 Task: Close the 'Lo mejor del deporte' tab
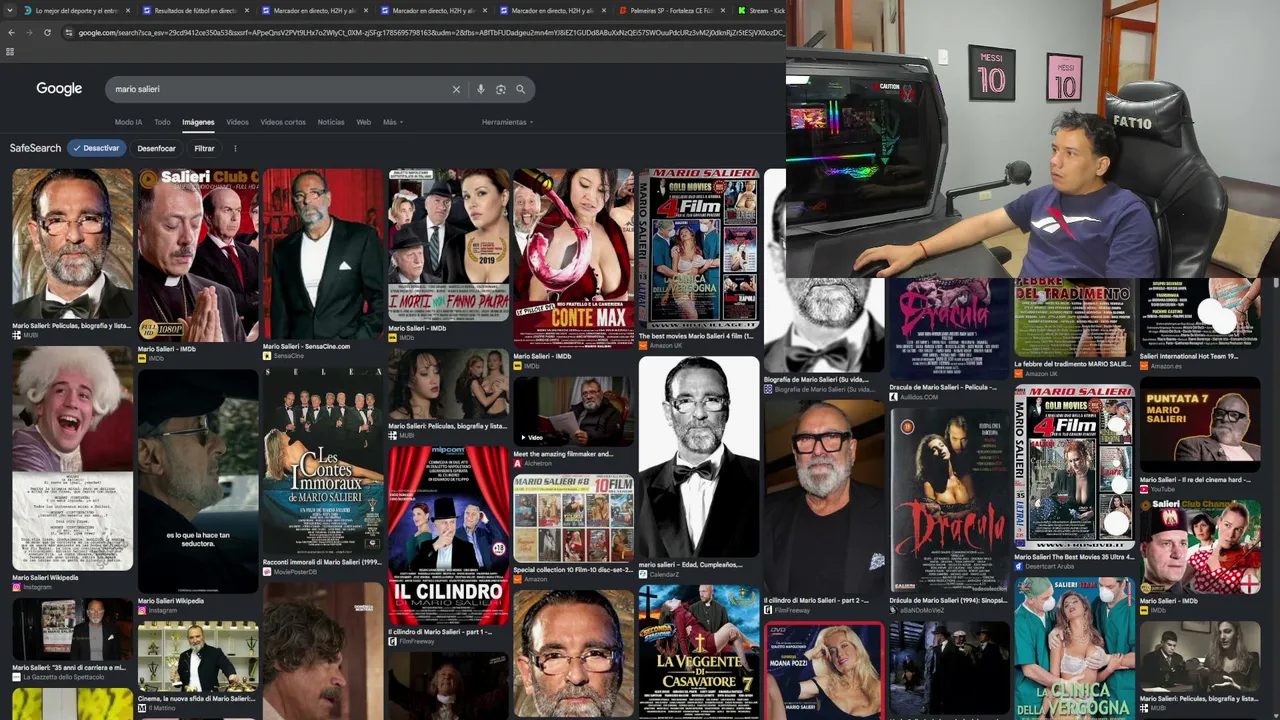[127, 10]
